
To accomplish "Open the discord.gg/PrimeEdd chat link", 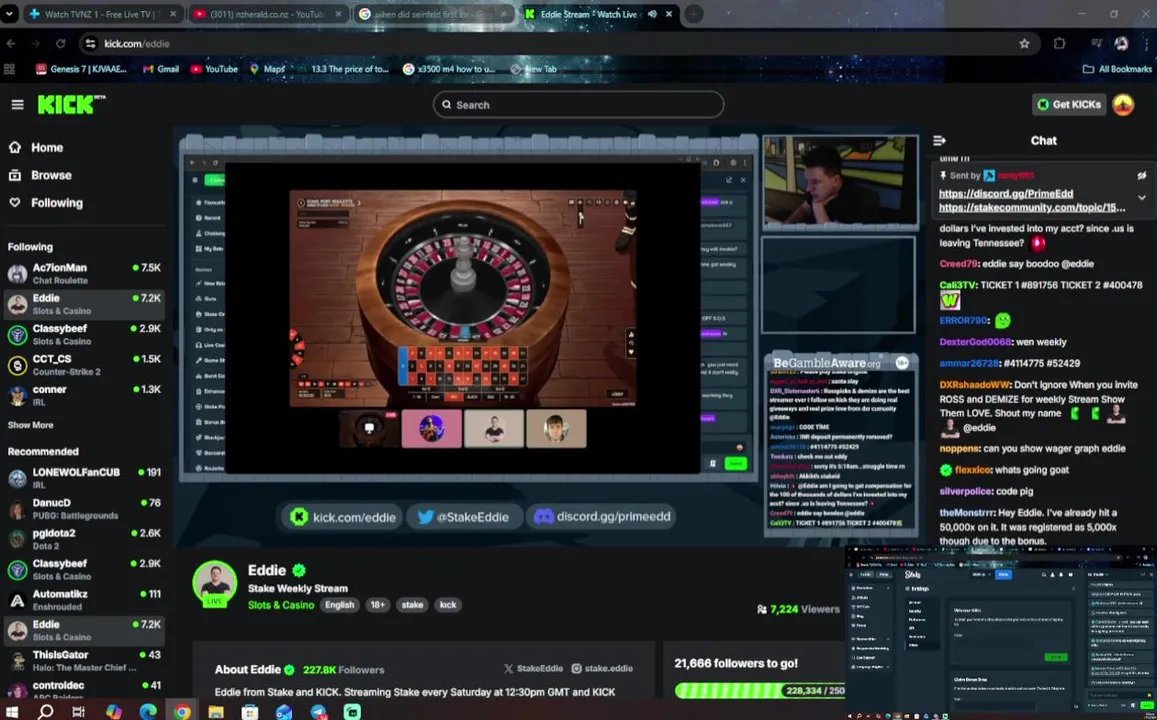I will click(x=1006, y=193).
